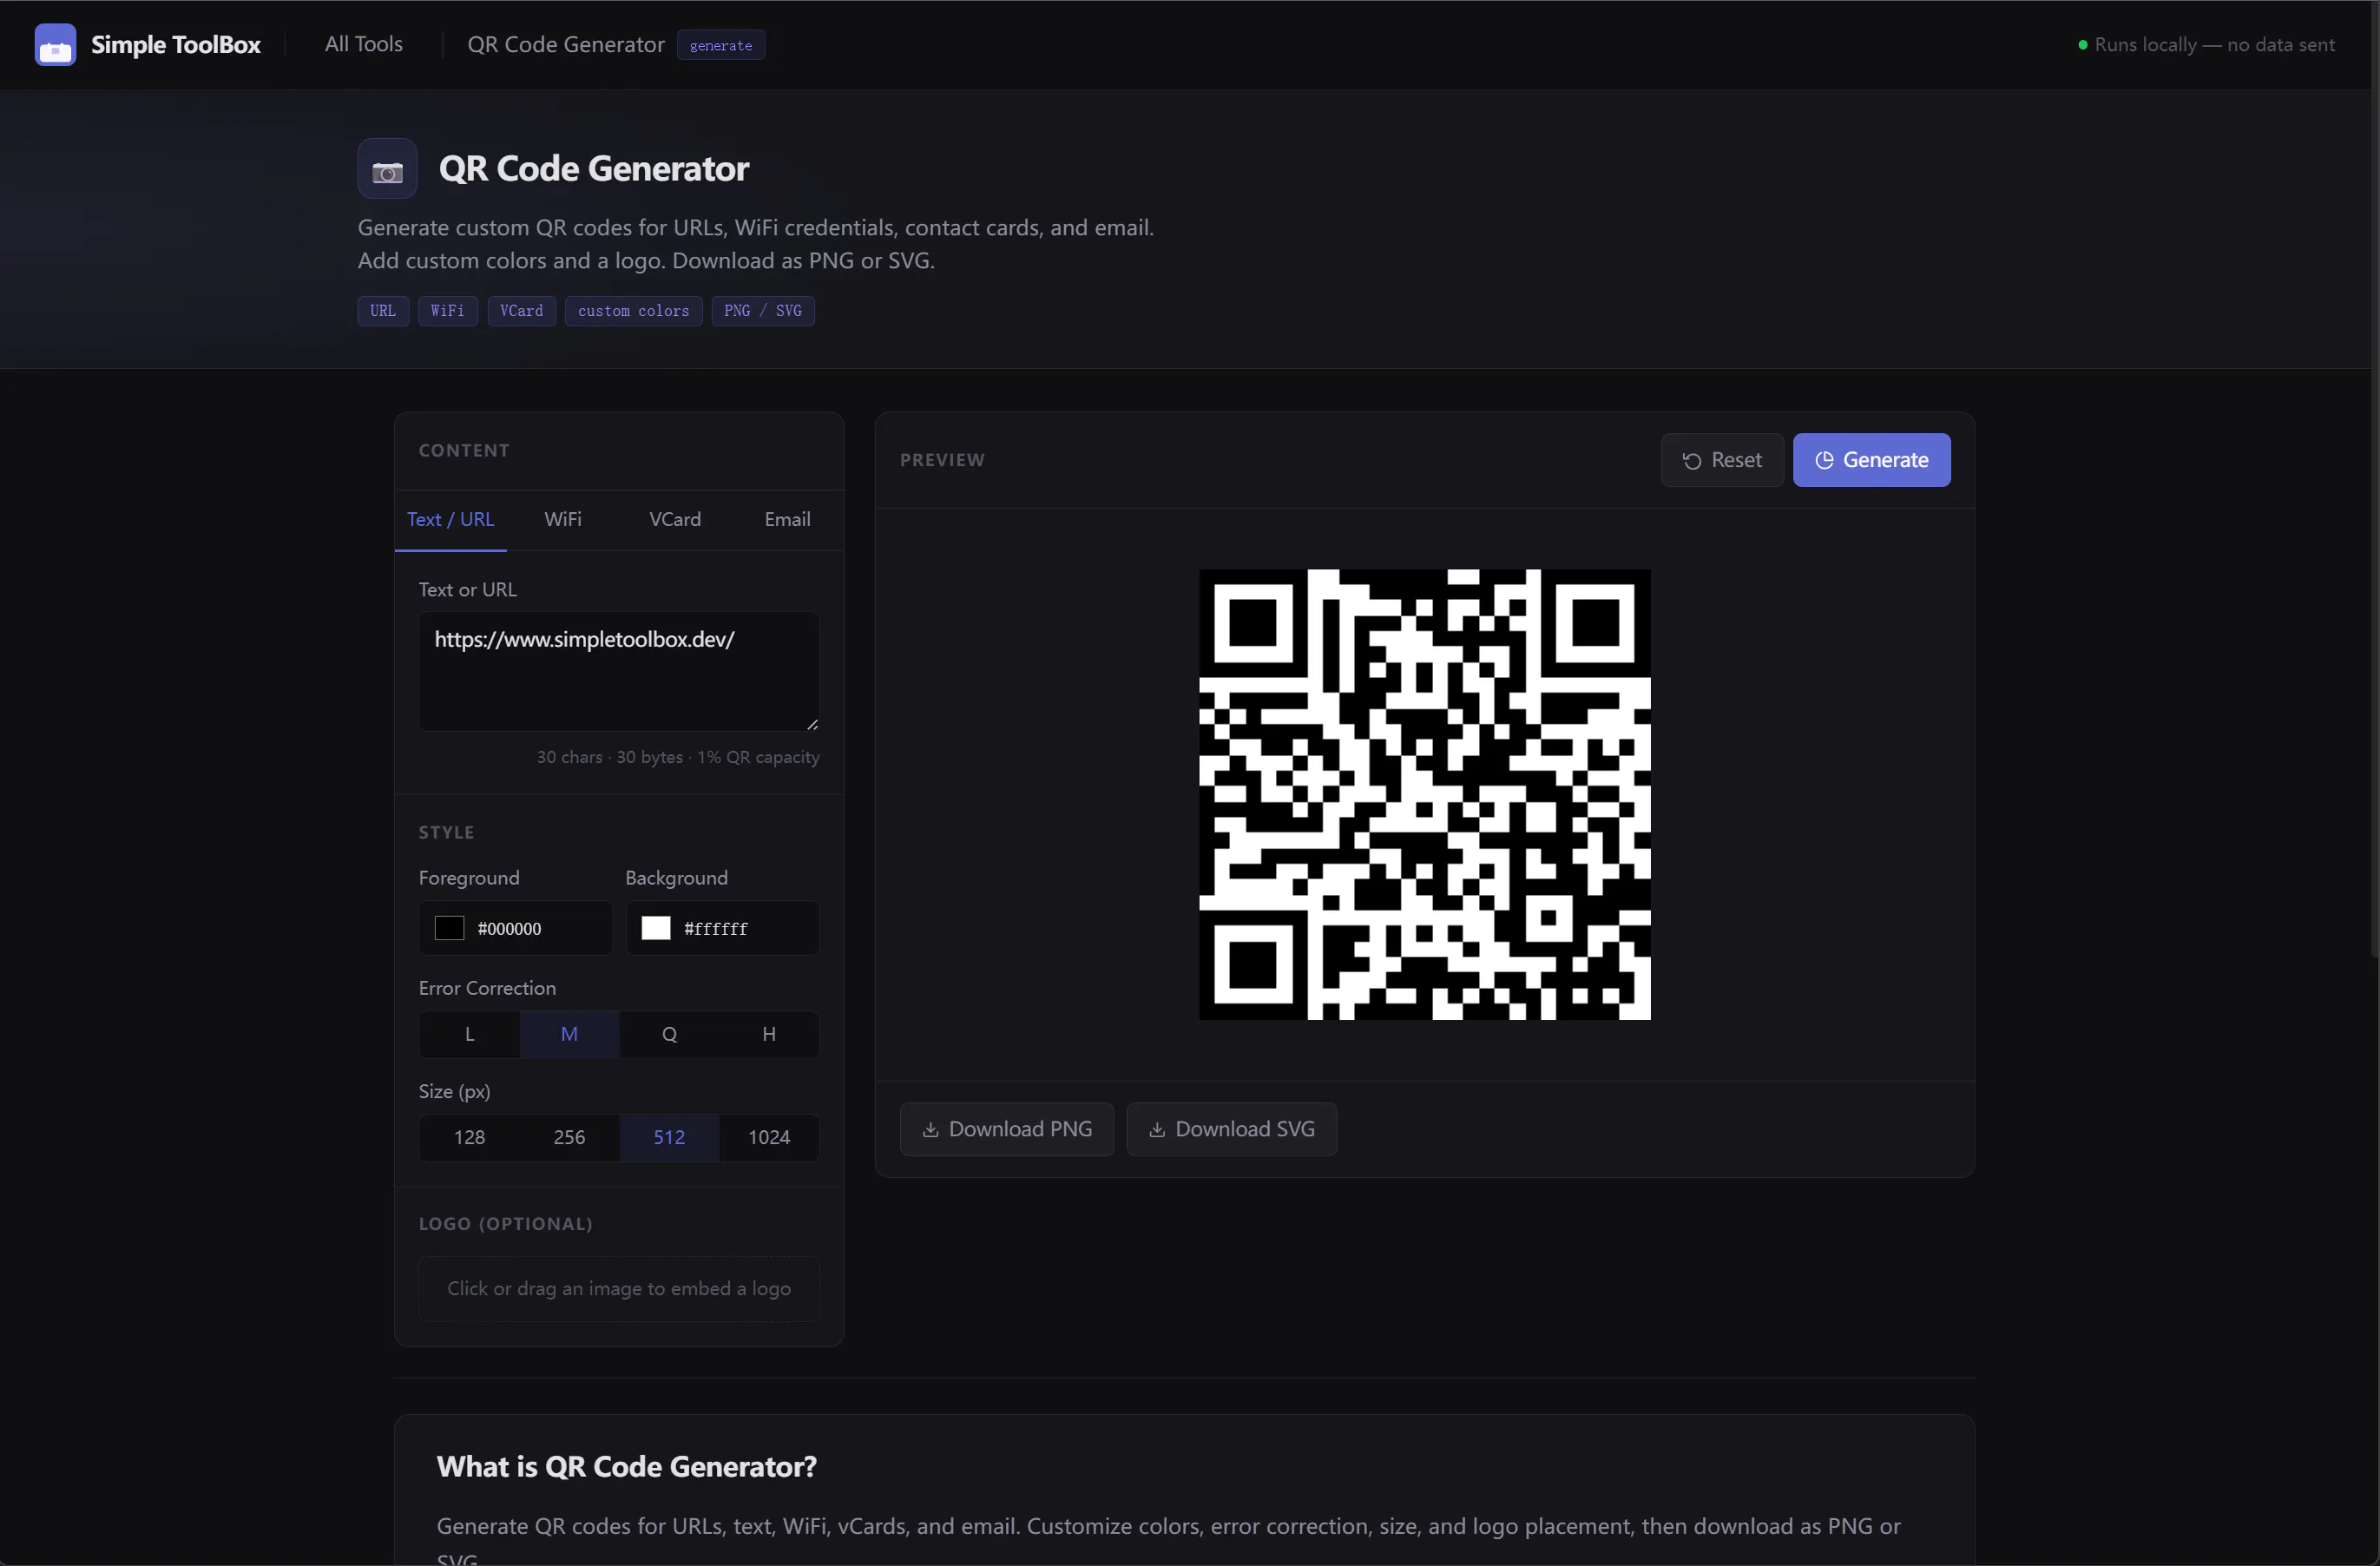This screenshot has height=1566, width=2380.
Task: Click the 'Text or URL' field label
Action: (x=467, y=590)
